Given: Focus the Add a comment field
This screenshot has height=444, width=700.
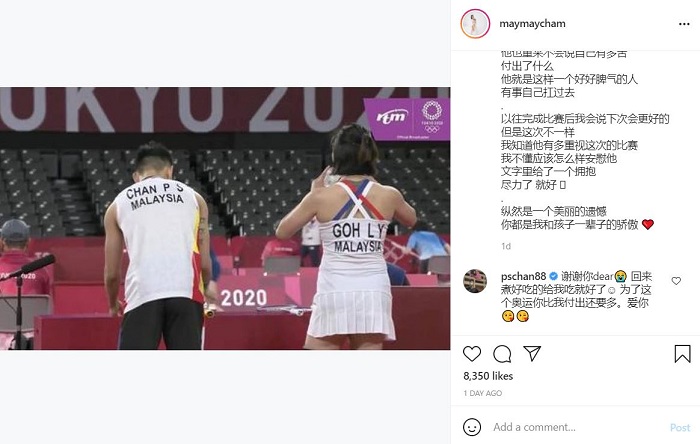Looking at the screenshot, I should pos(576,427).
